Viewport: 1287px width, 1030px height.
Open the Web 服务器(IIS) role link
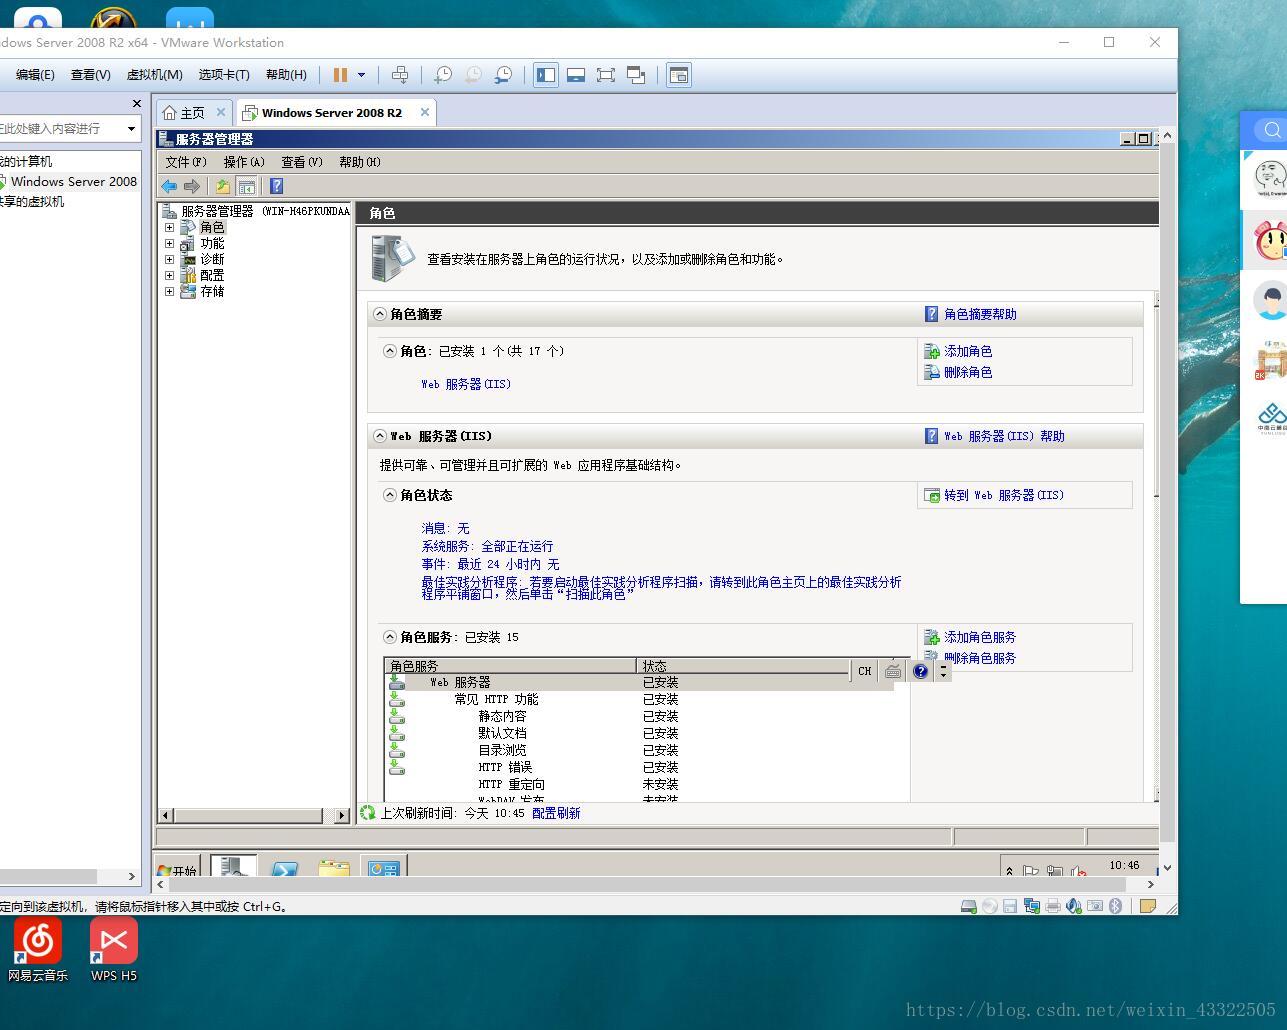click(466, 384)
